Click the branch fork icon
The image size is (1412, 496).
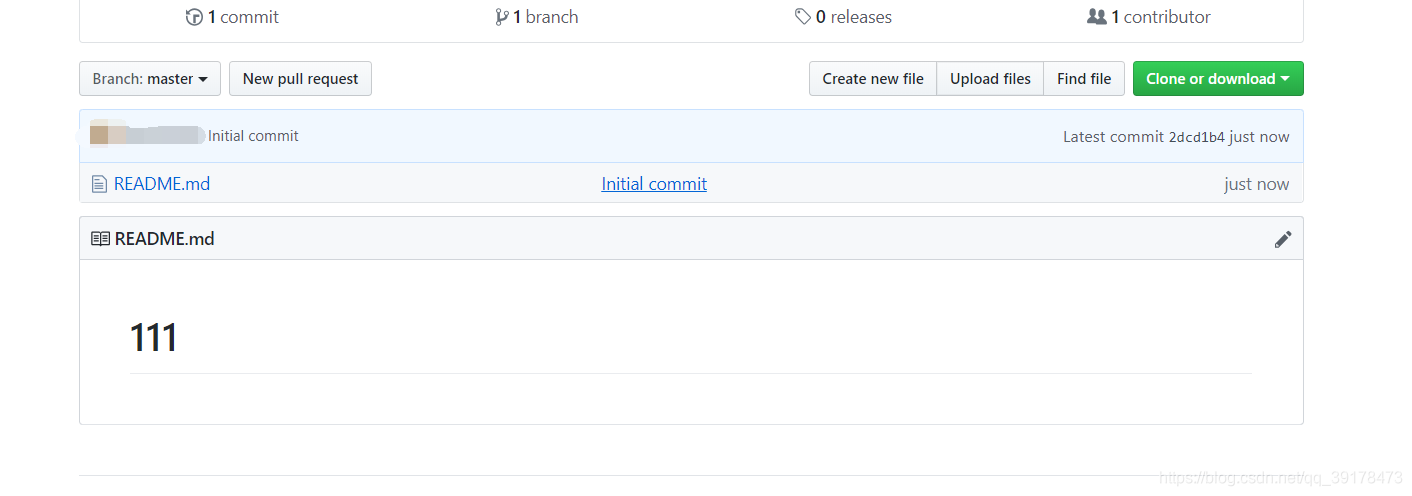point(501,17)
